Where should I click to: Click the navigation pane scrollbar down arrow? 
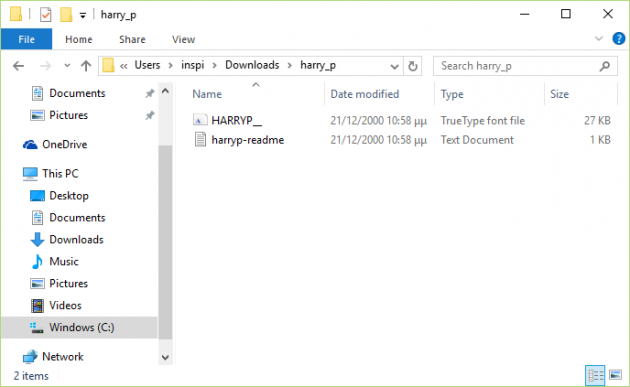165,357
